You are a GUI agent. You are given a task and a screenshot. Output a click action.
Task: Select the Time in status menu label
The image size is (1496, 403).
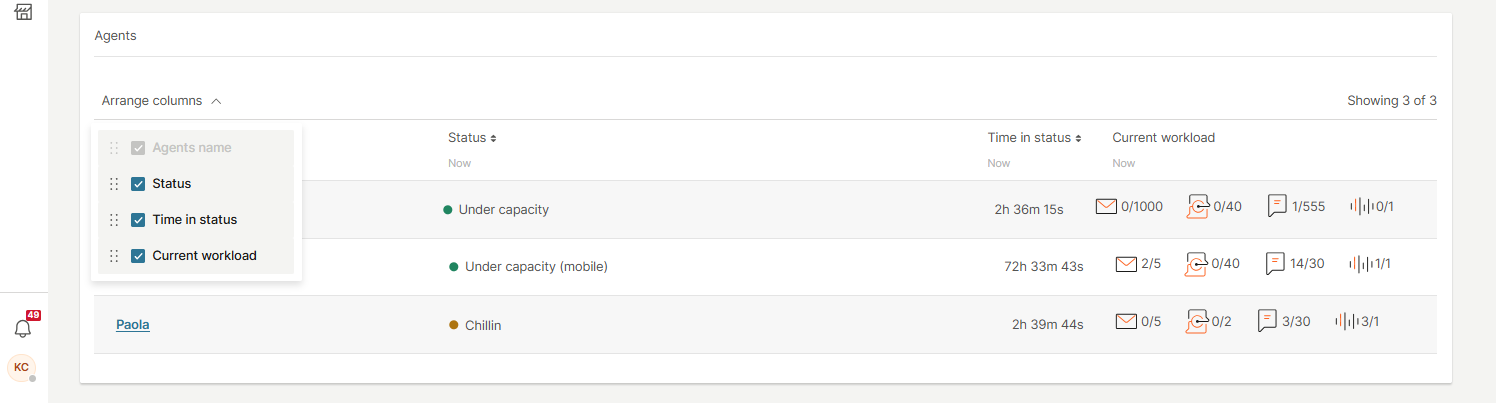[195, 220]
